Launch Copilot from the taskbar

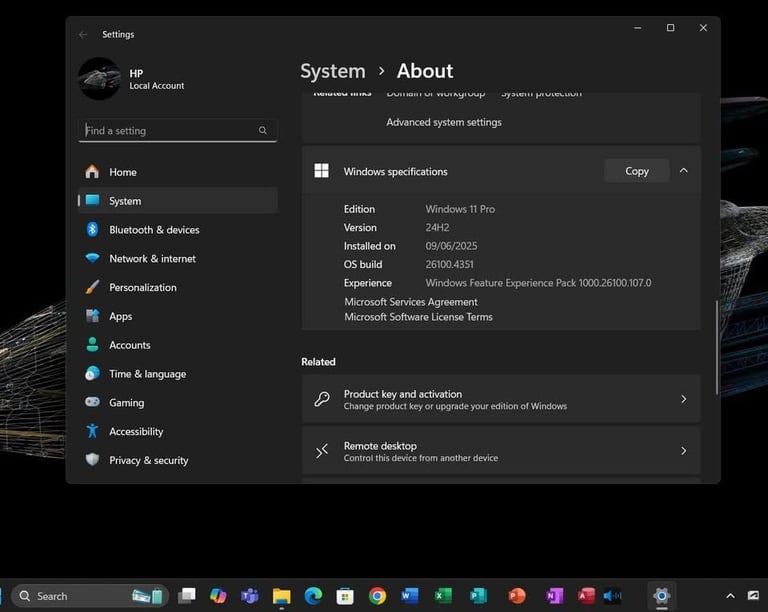[x=218, y=595]
